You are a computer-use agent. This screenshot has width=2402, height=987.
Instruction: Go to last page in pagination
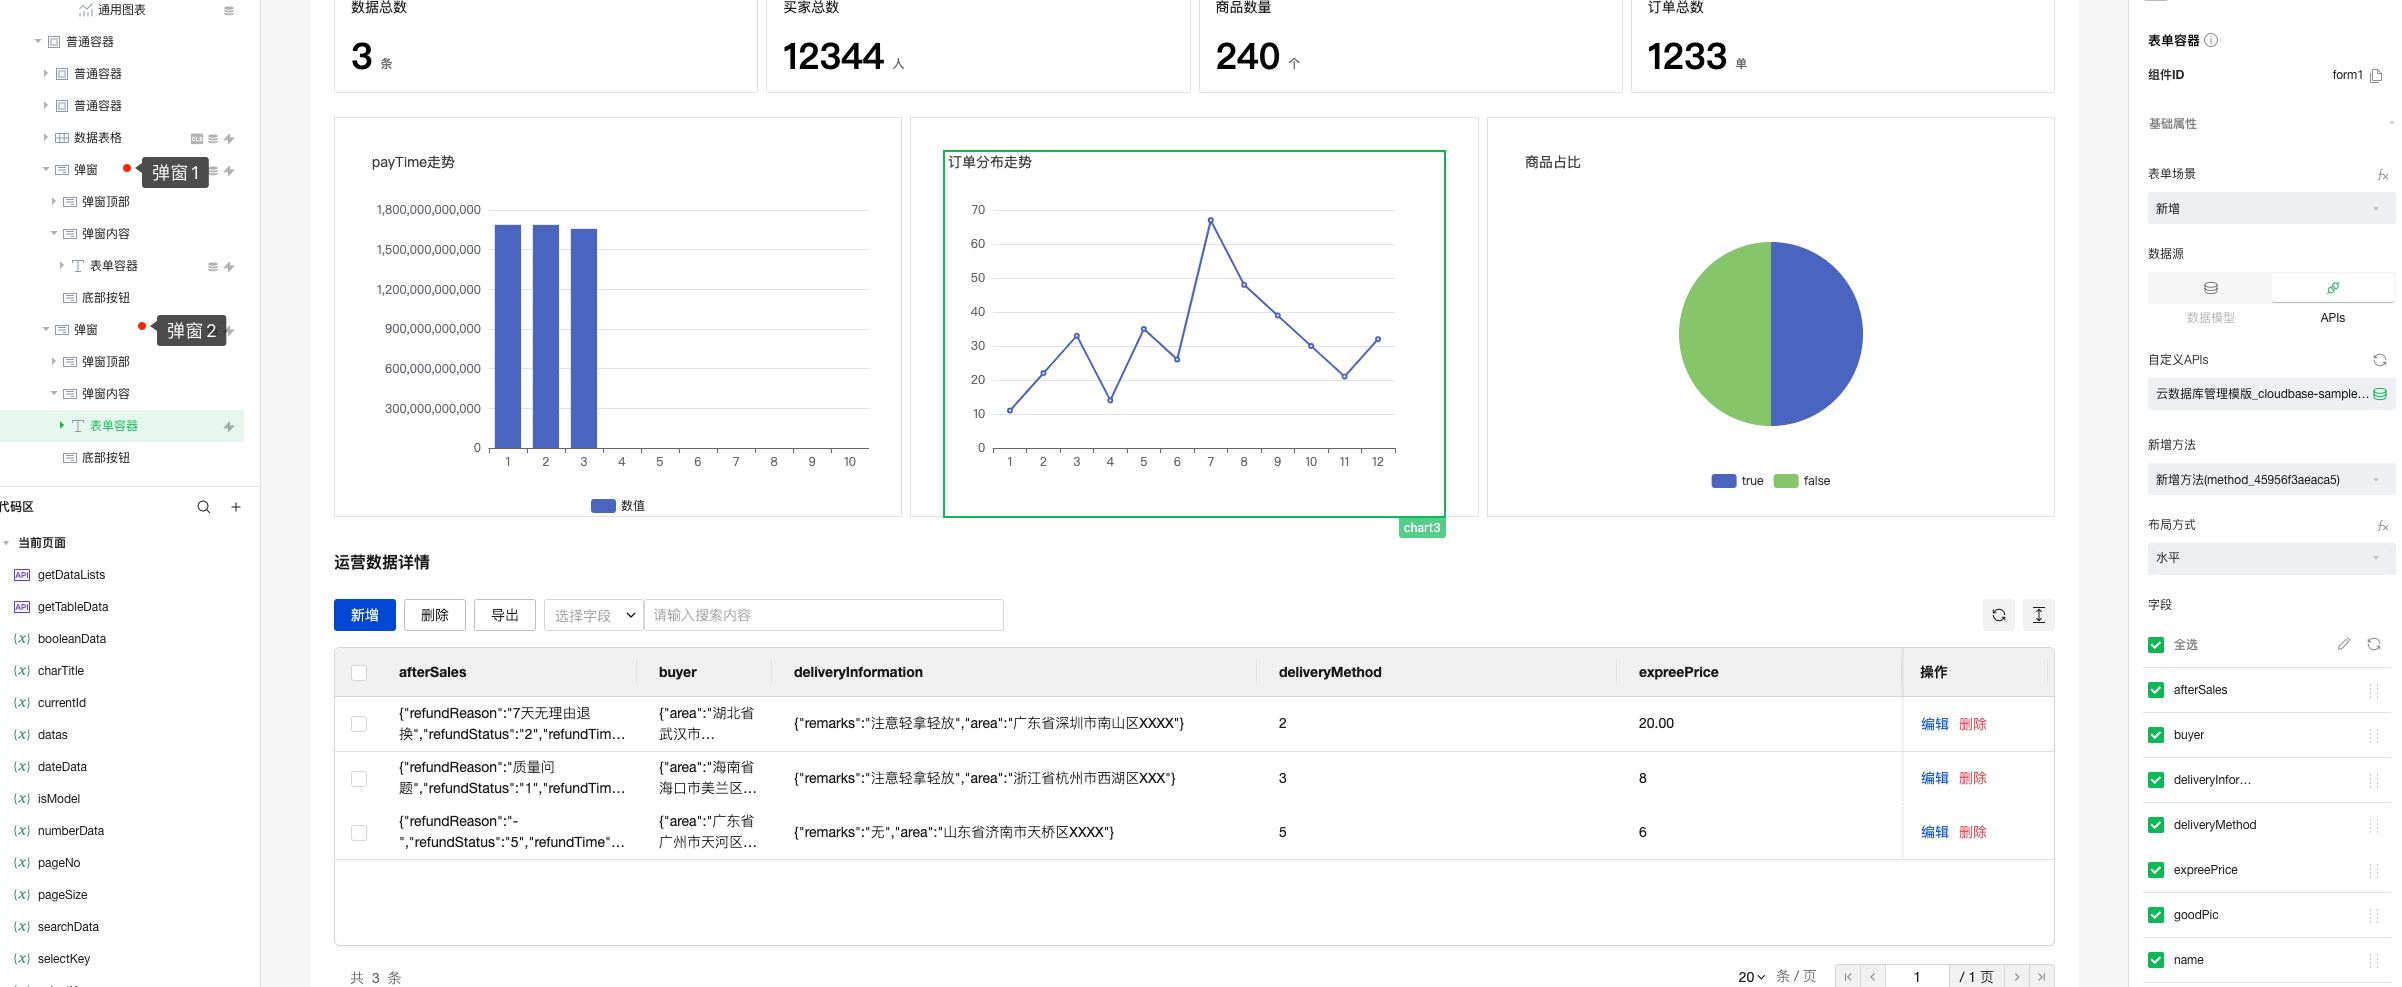tap(2041, 977)
